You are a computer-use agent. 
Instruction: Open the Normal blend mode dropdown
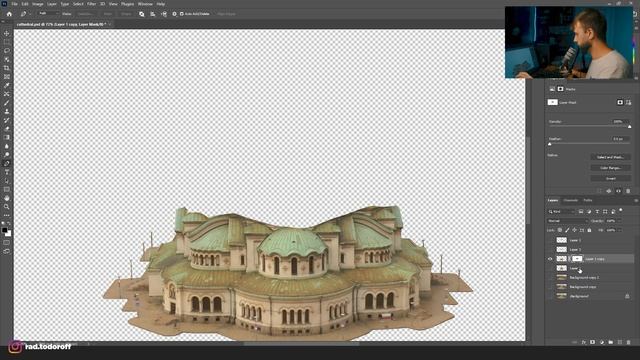pos(567,221)
